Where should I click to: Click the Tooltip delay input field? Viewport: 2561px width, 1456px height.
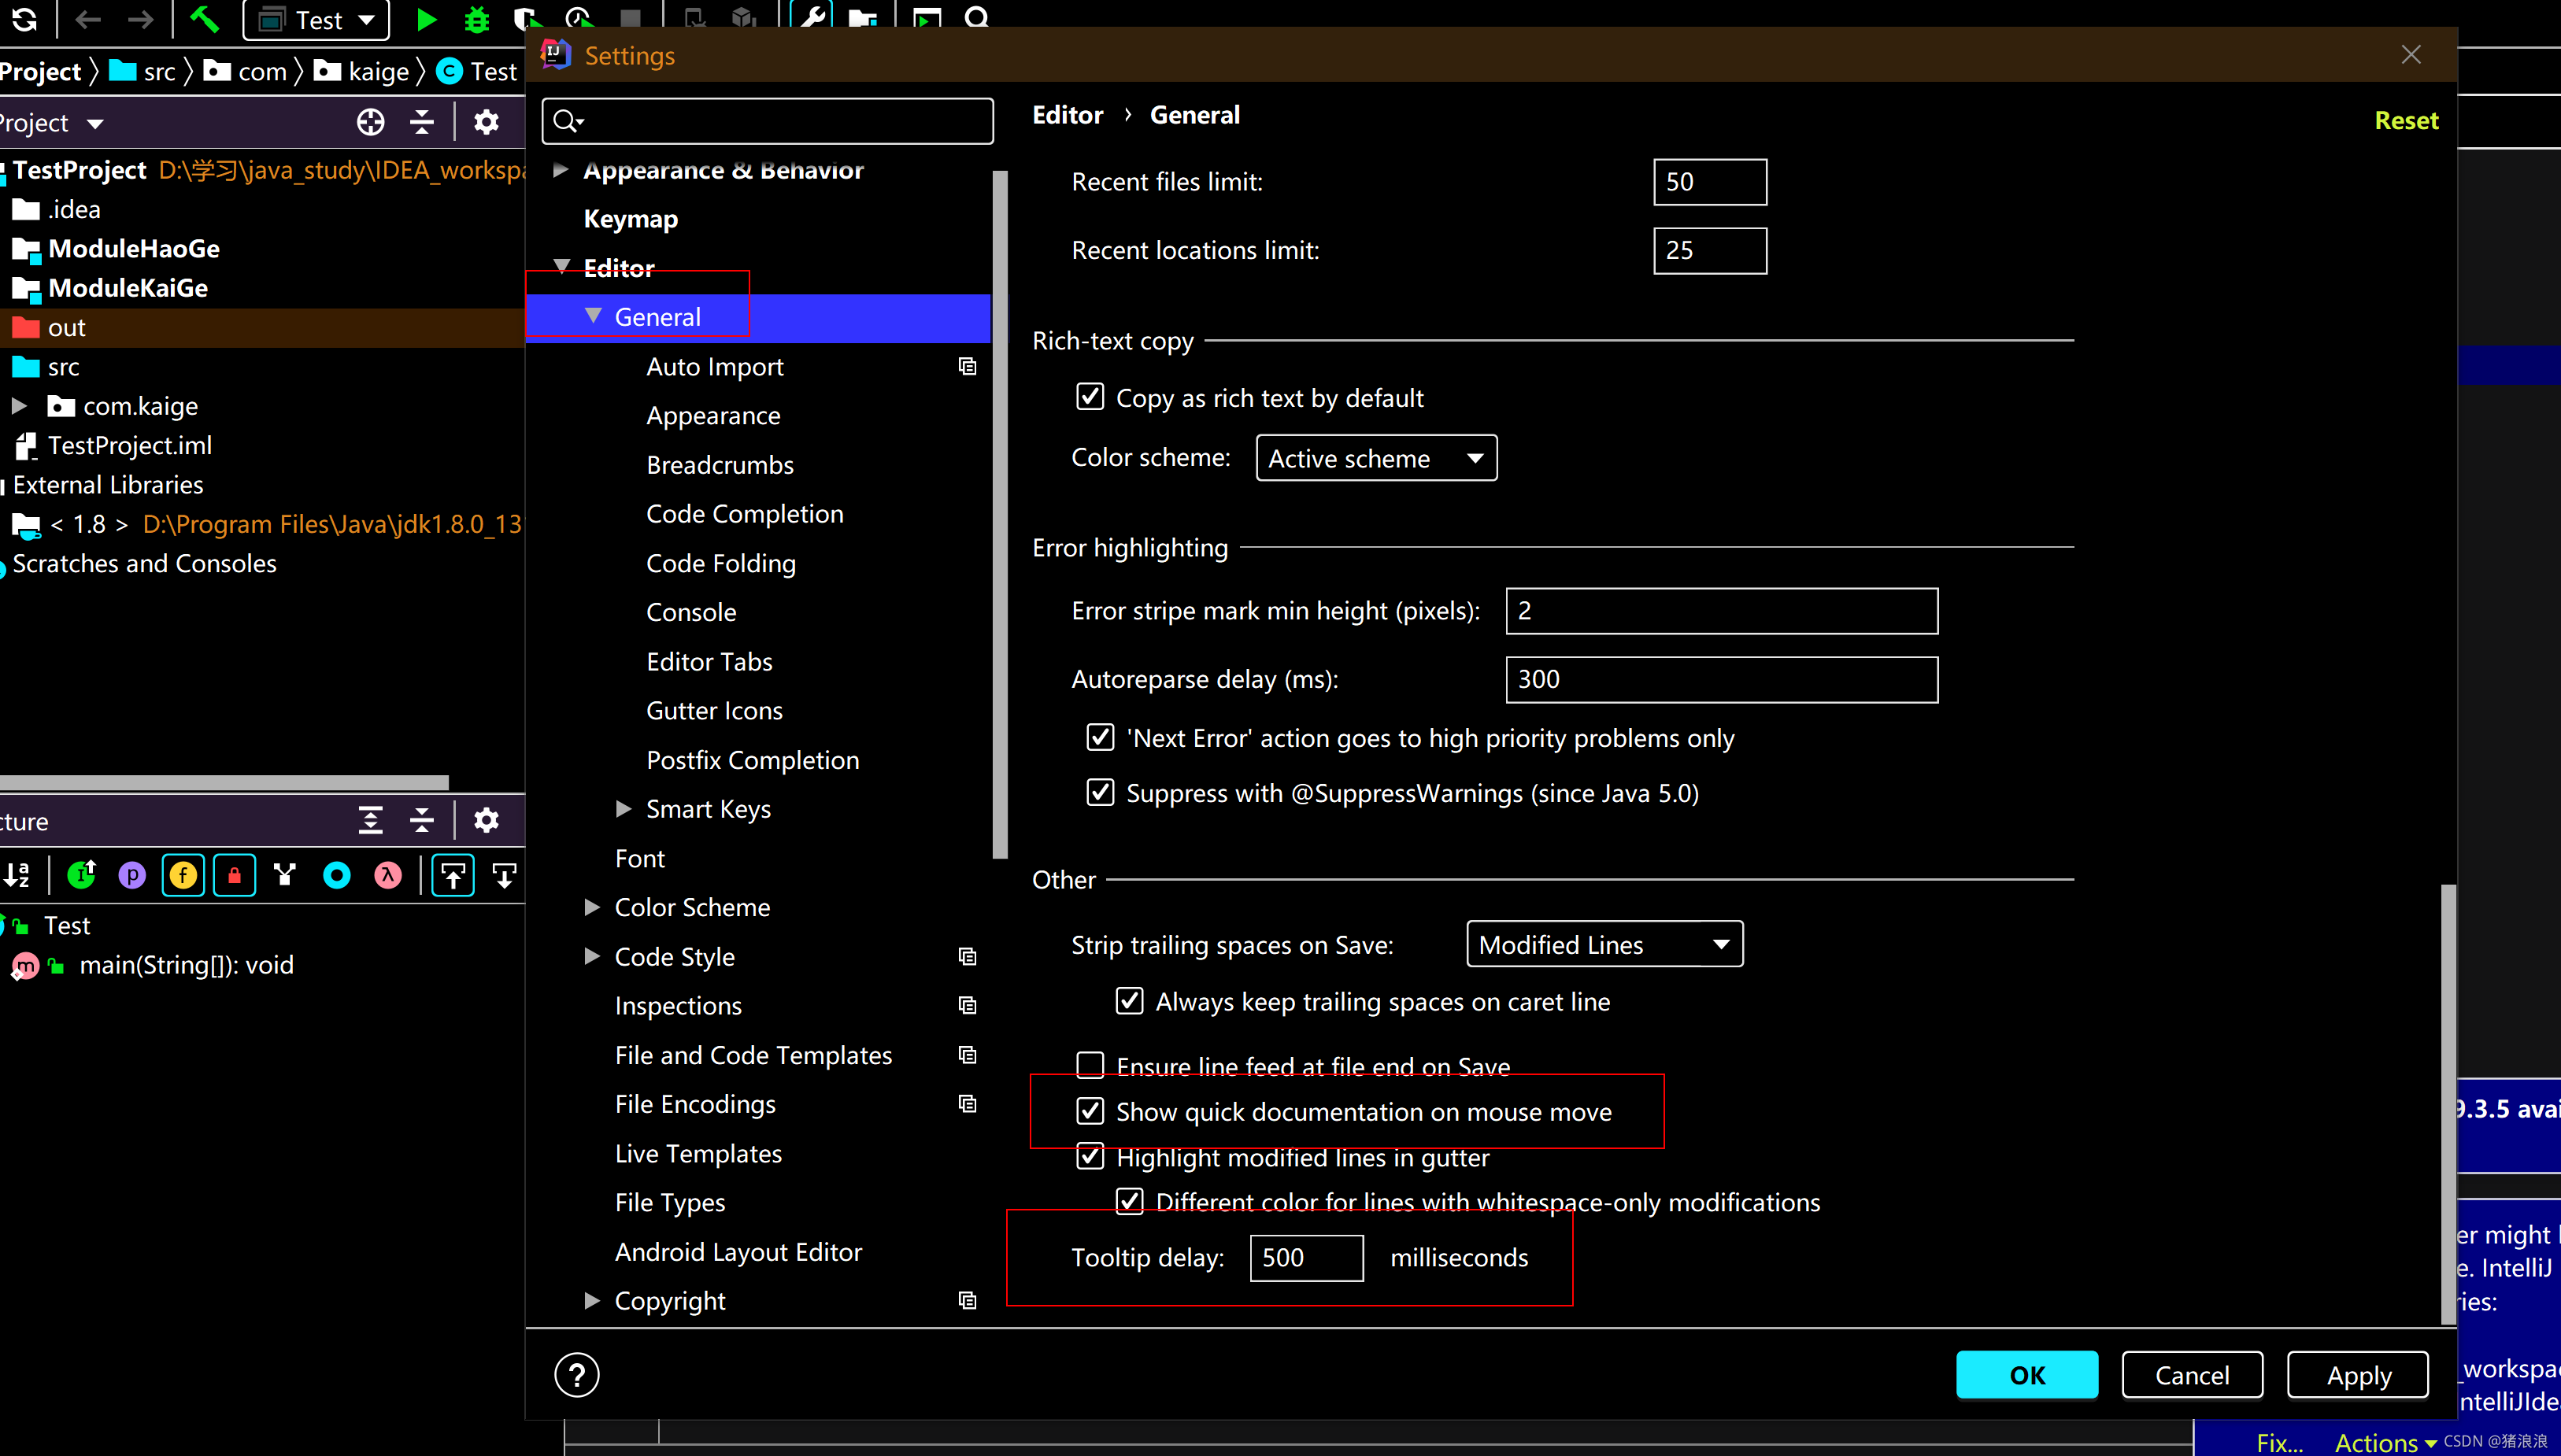pos(1306,1257)
